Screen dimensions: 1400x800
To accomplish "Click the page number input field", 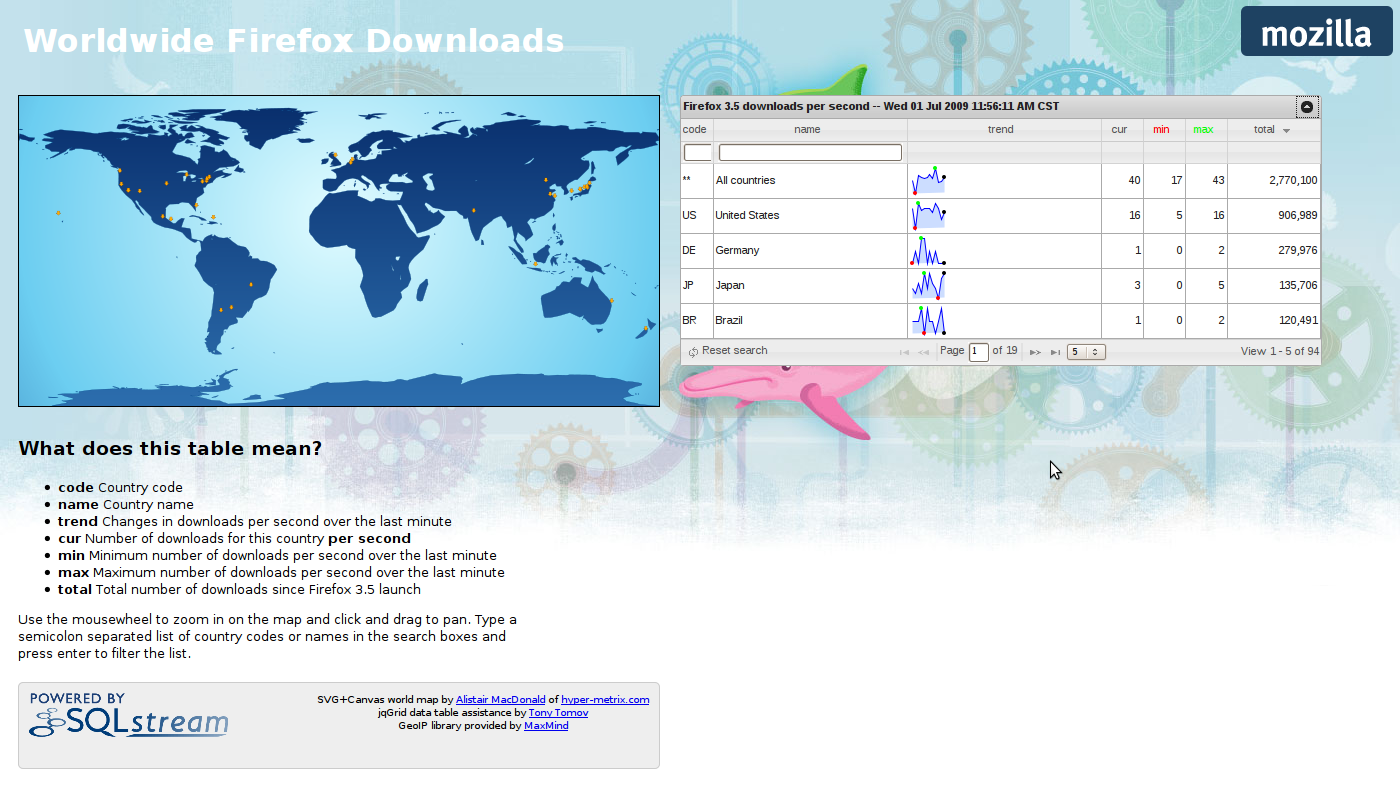I will coord(978,352).
